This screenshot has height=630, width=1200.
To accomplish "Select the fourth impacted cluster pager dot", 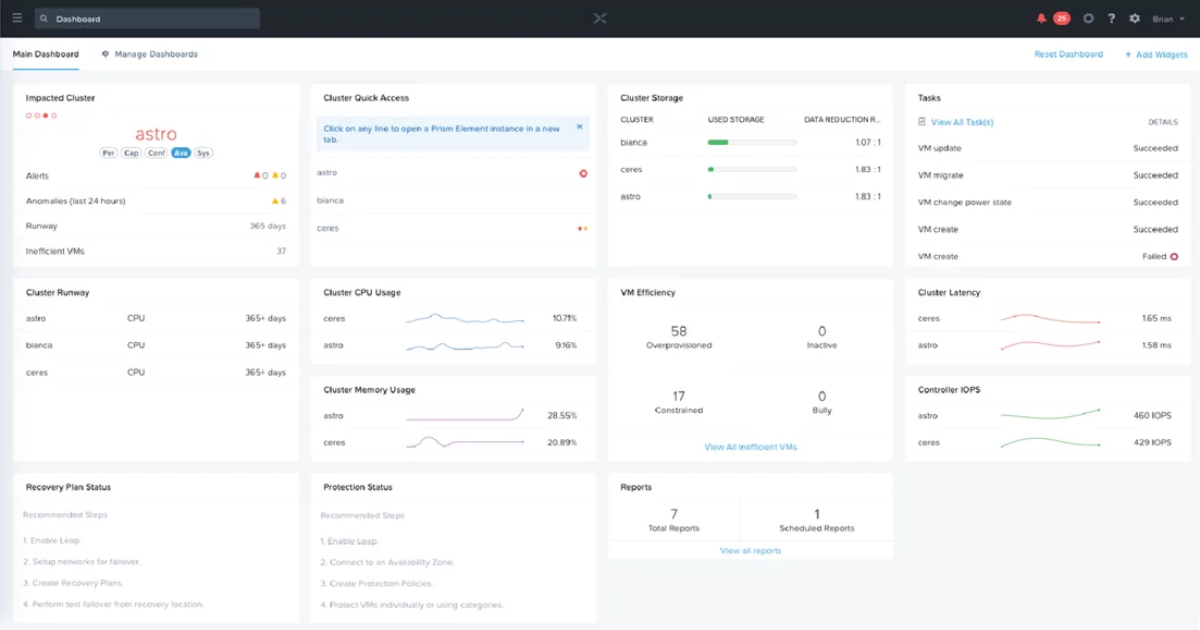I will tap(54, 116).
